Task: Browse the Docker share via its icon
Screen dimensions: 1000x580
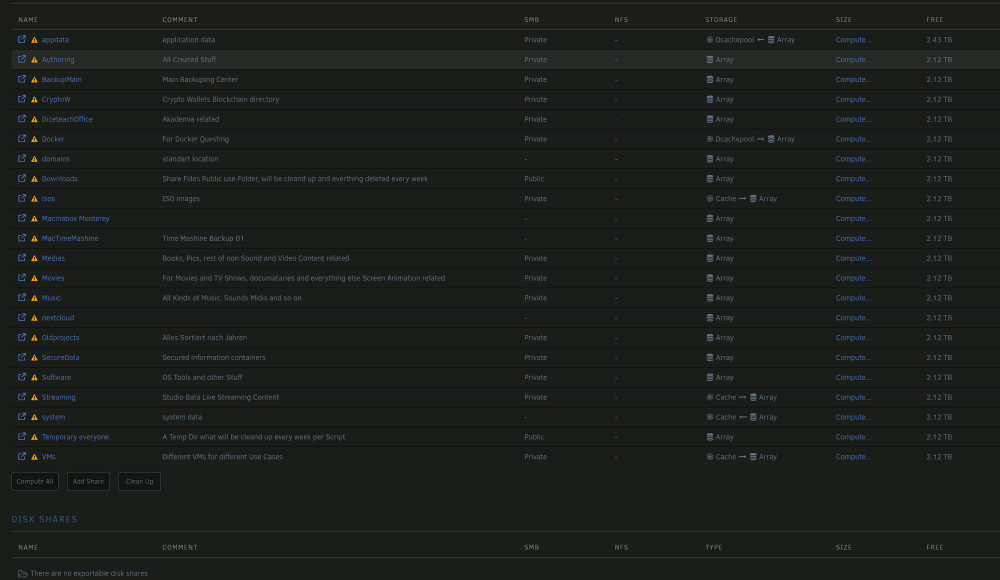Action: pos(22,138)
